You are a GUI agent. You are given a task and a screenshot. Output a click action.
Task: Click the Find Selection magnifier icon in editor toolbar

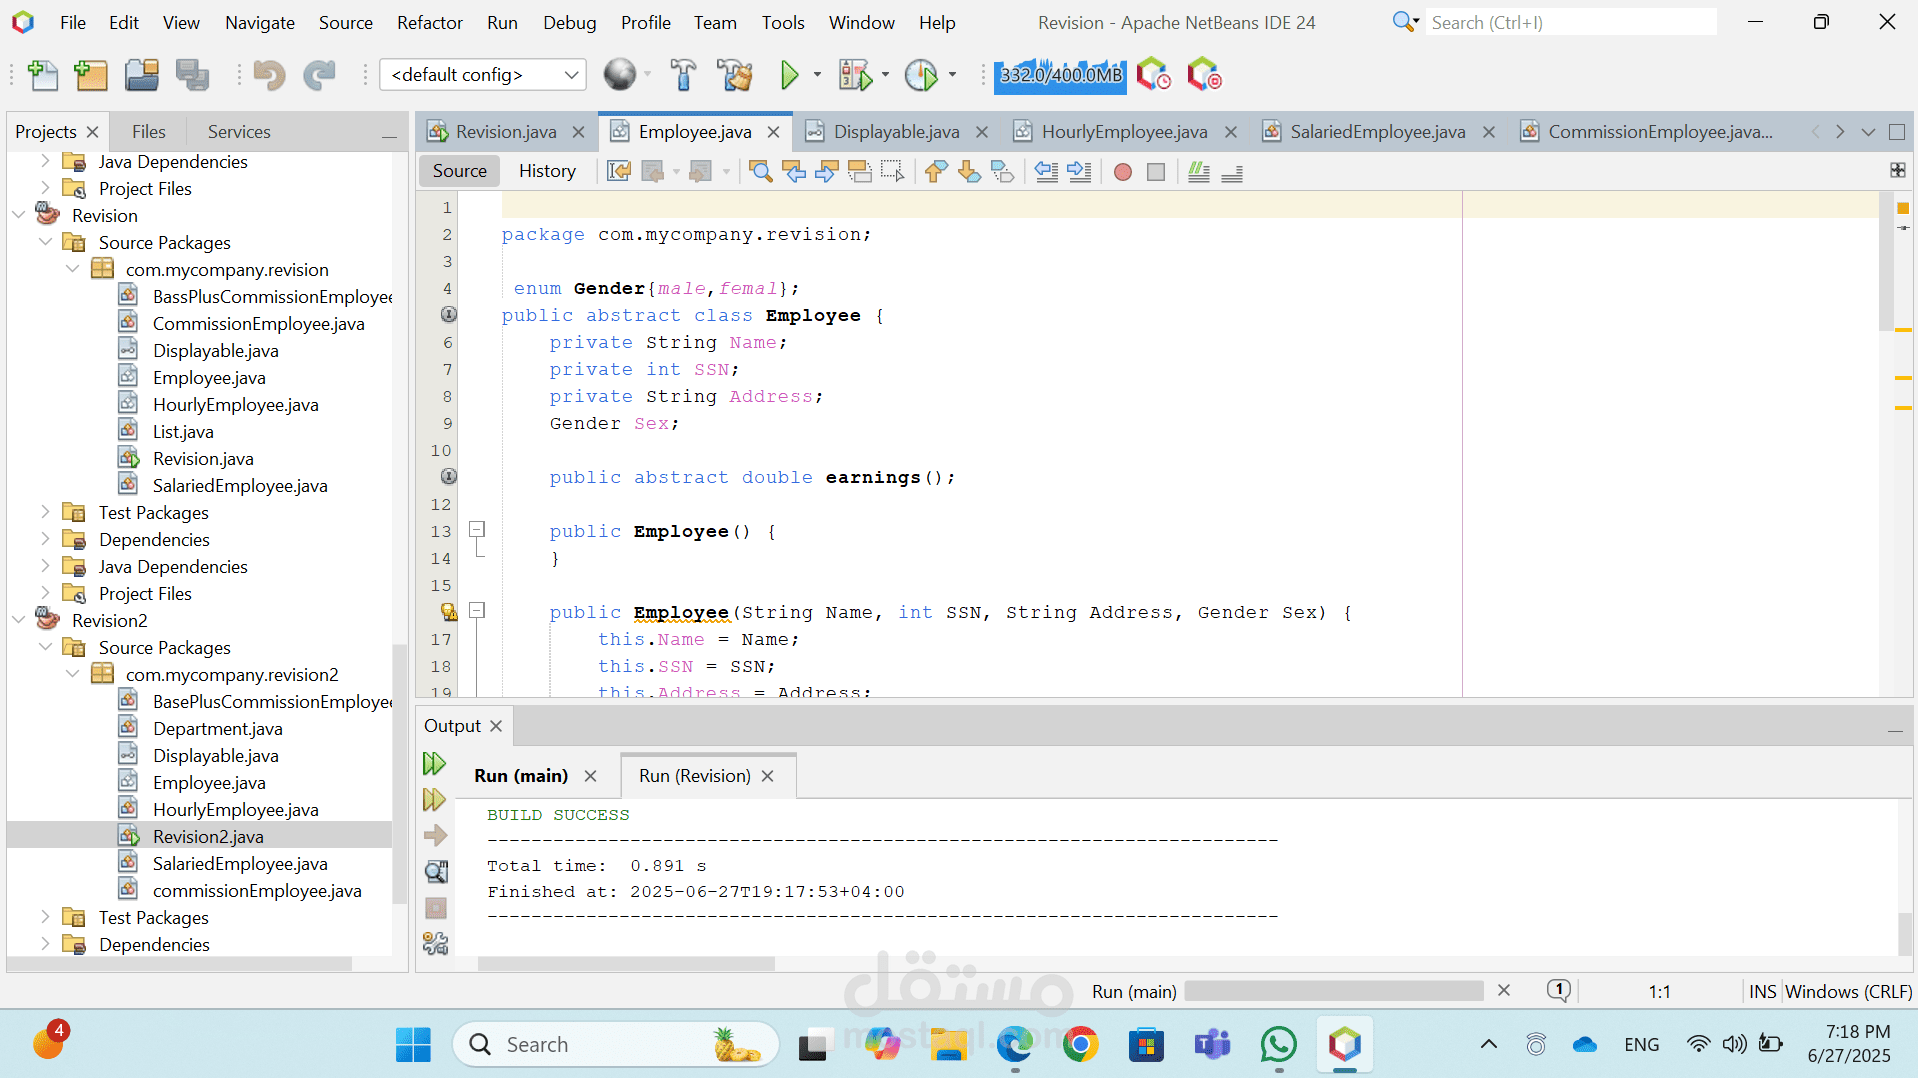(x=761, y=172)
